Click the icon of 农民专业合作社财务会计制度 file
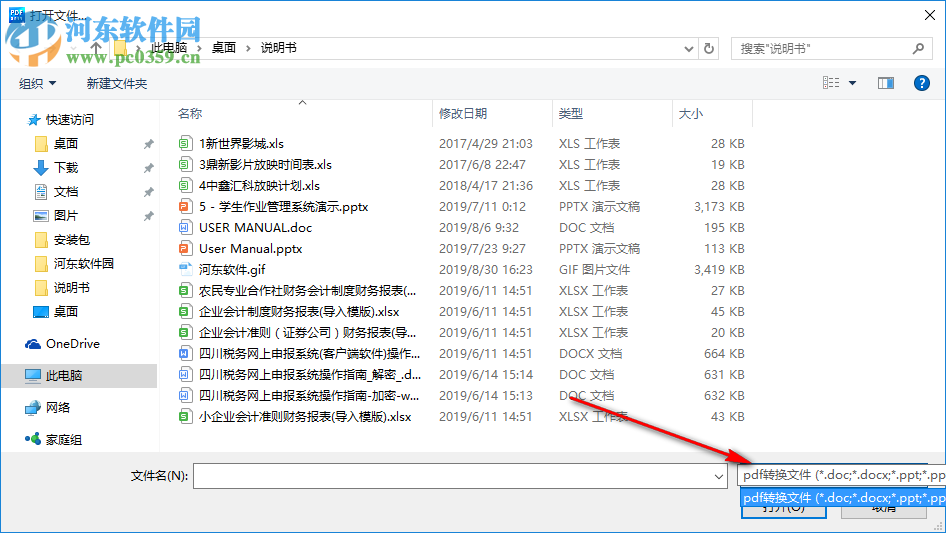This screenshot has height=533, width=946. [185, 290]
